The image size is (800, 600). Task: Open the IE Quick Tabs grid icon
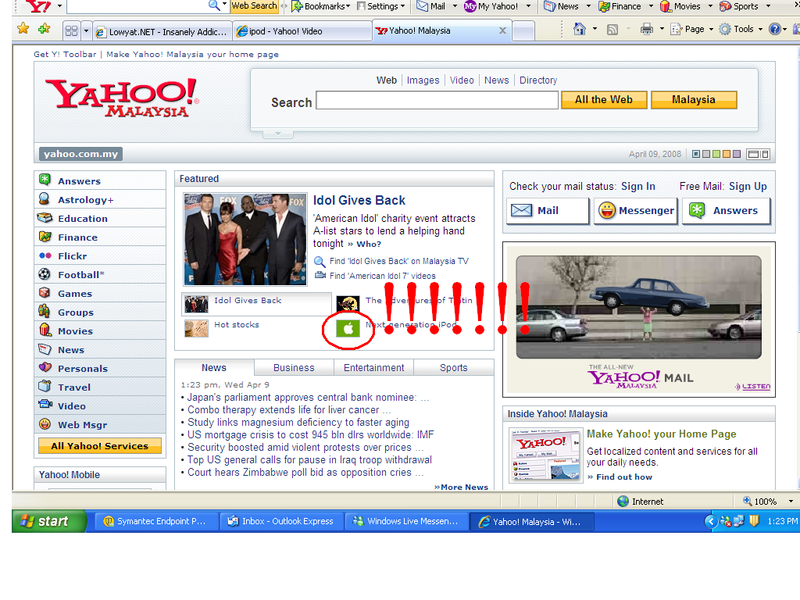[72, 30]
